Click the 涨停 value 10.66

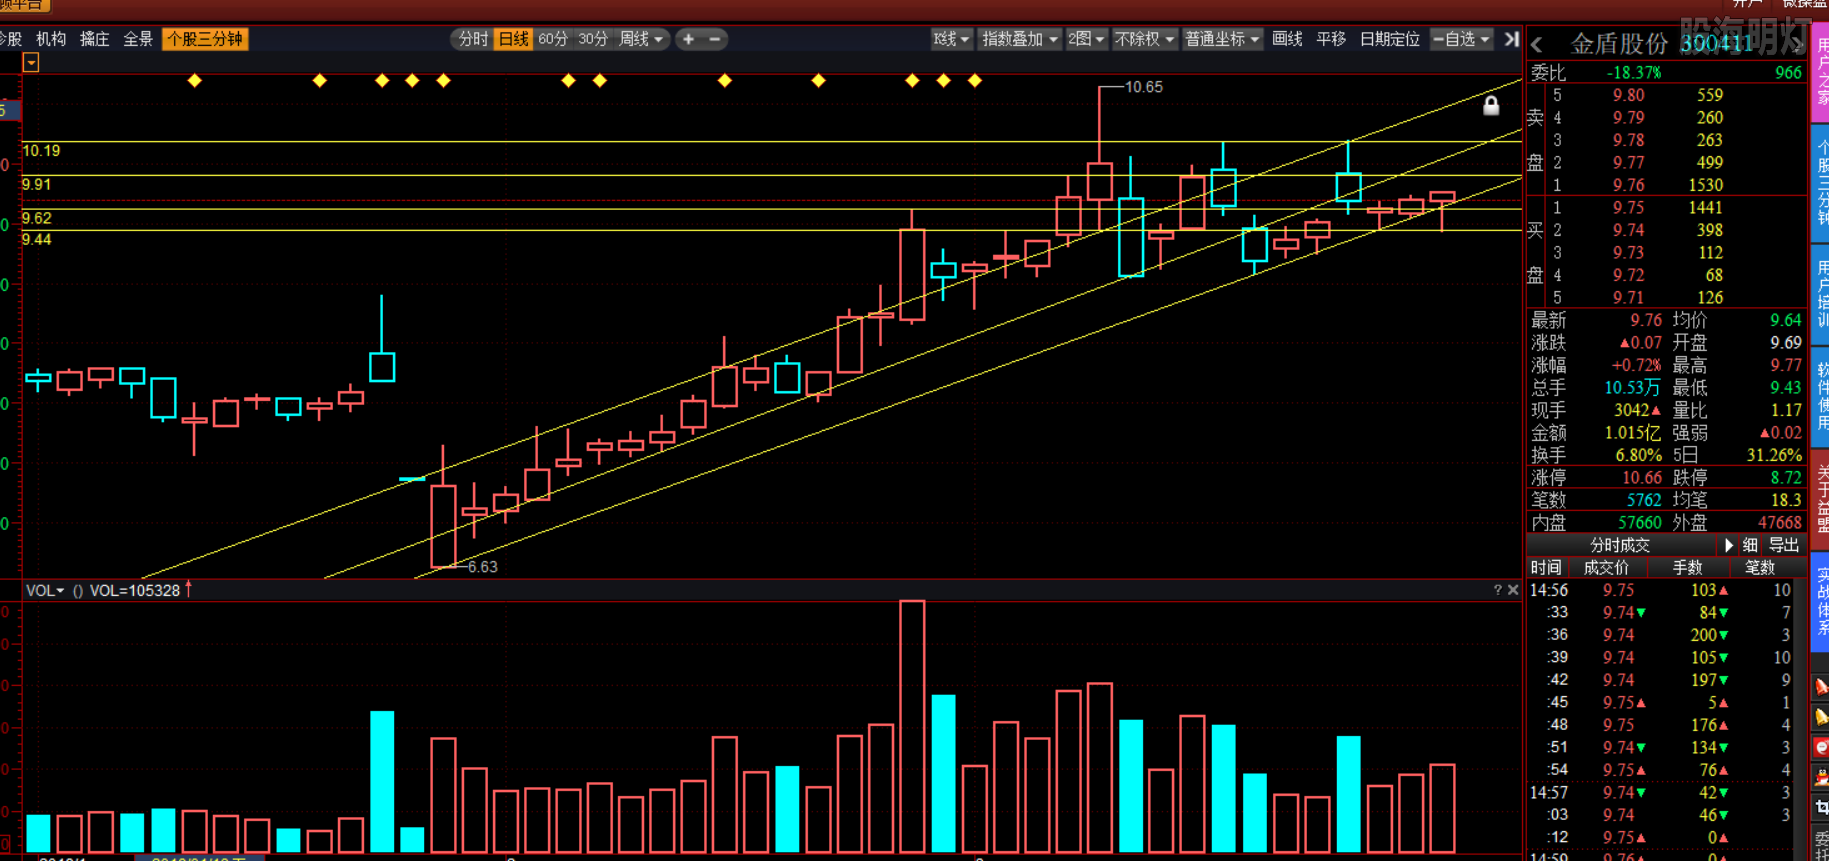coord(1642,477)
